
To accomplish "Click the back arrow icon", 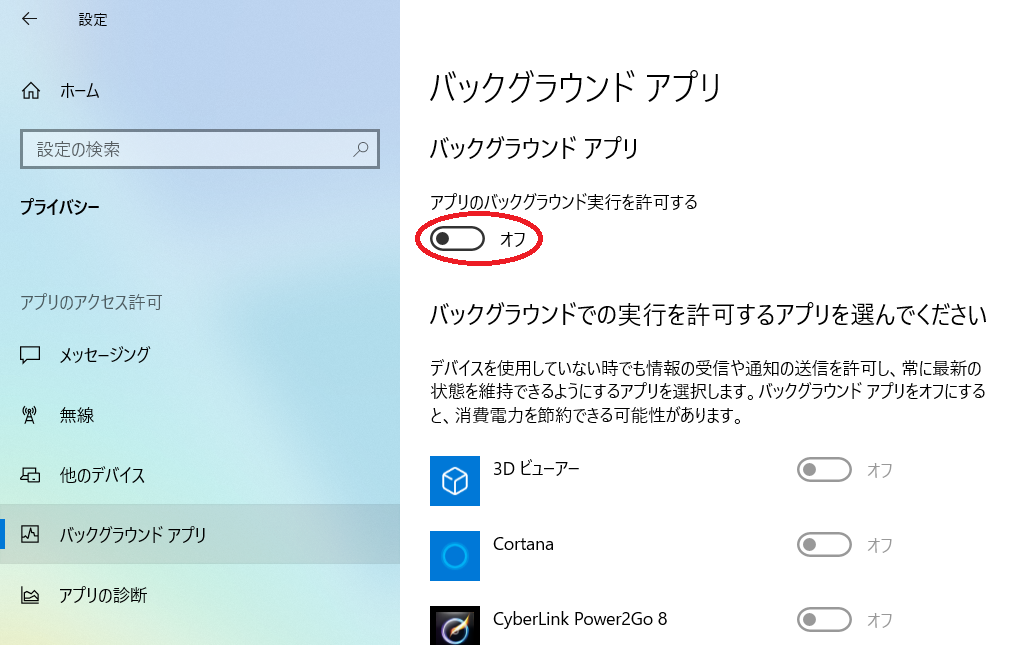I will click(x=29, y=19).
